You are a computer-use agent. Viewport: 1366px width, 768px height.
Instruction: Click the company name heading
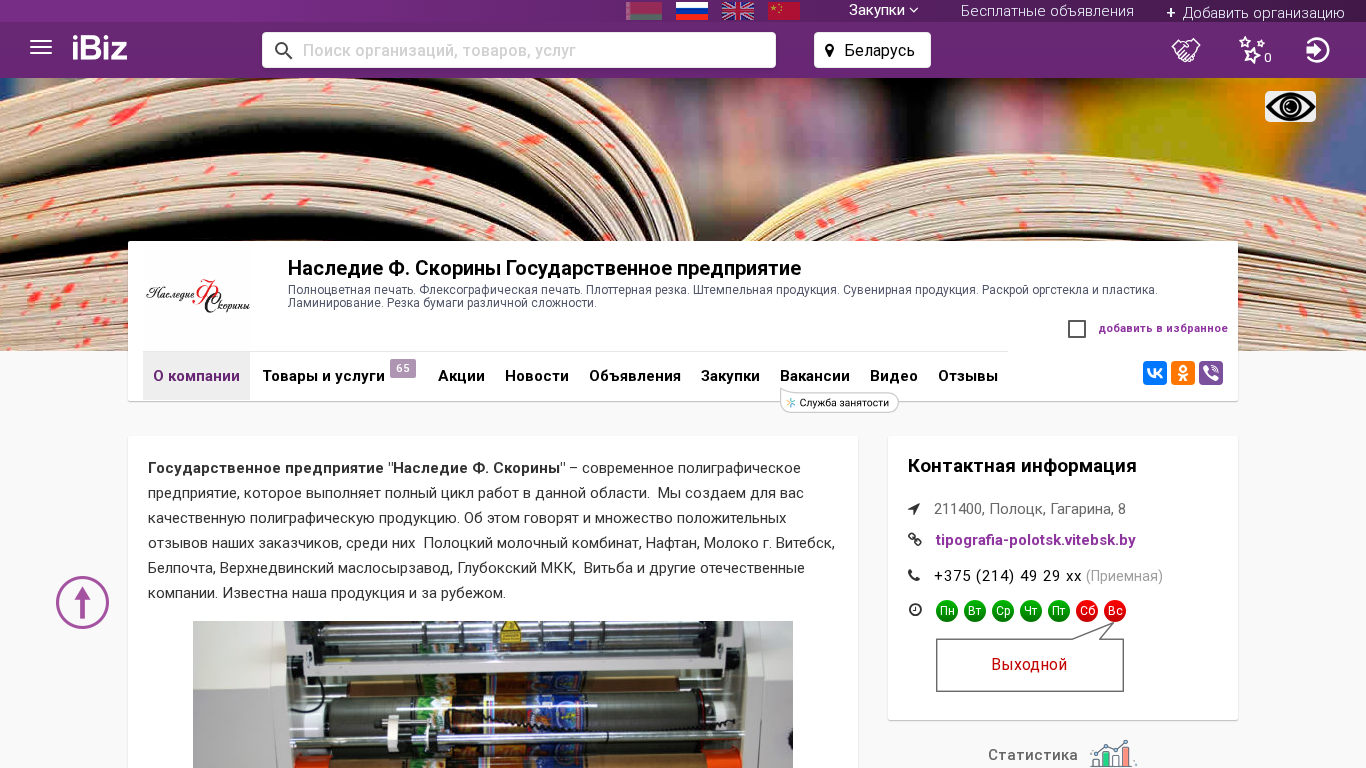coord(544,268)
